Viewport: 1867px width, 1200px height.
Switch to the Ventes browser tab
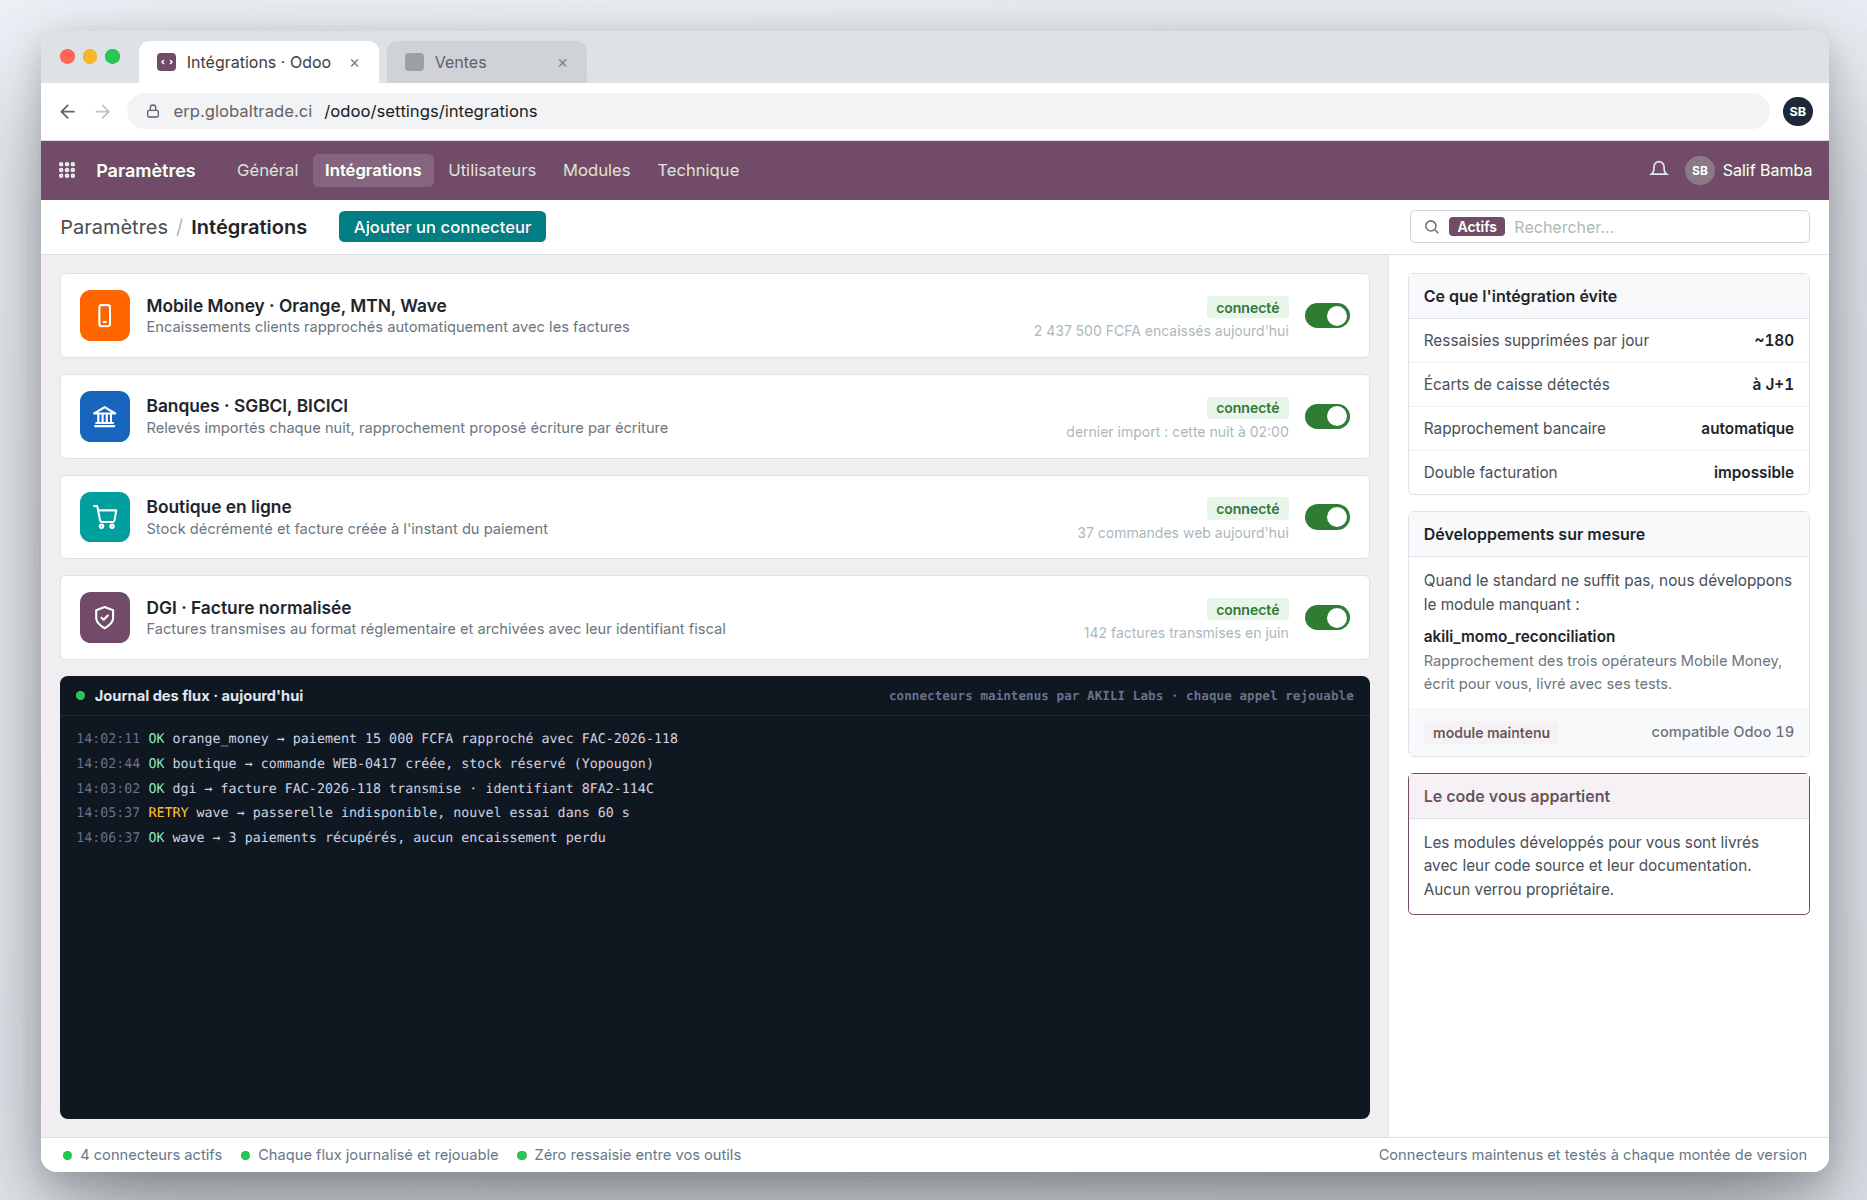click(487, 62)
